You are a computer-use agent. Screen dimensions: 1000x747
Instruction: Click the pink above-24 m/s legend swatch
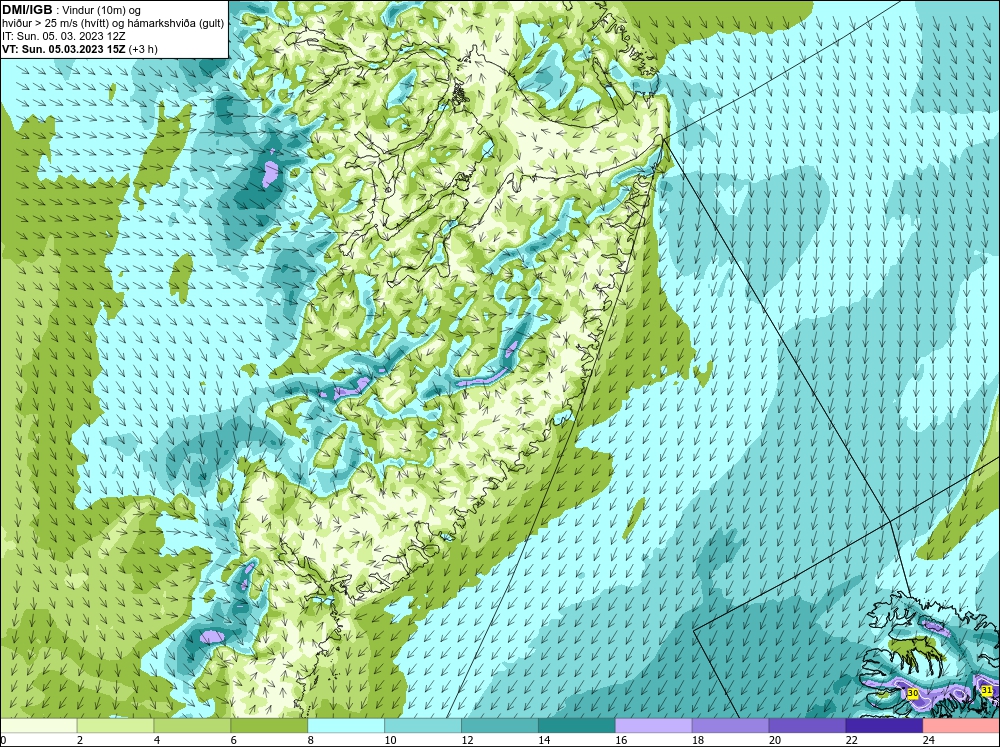click(961, 726)
